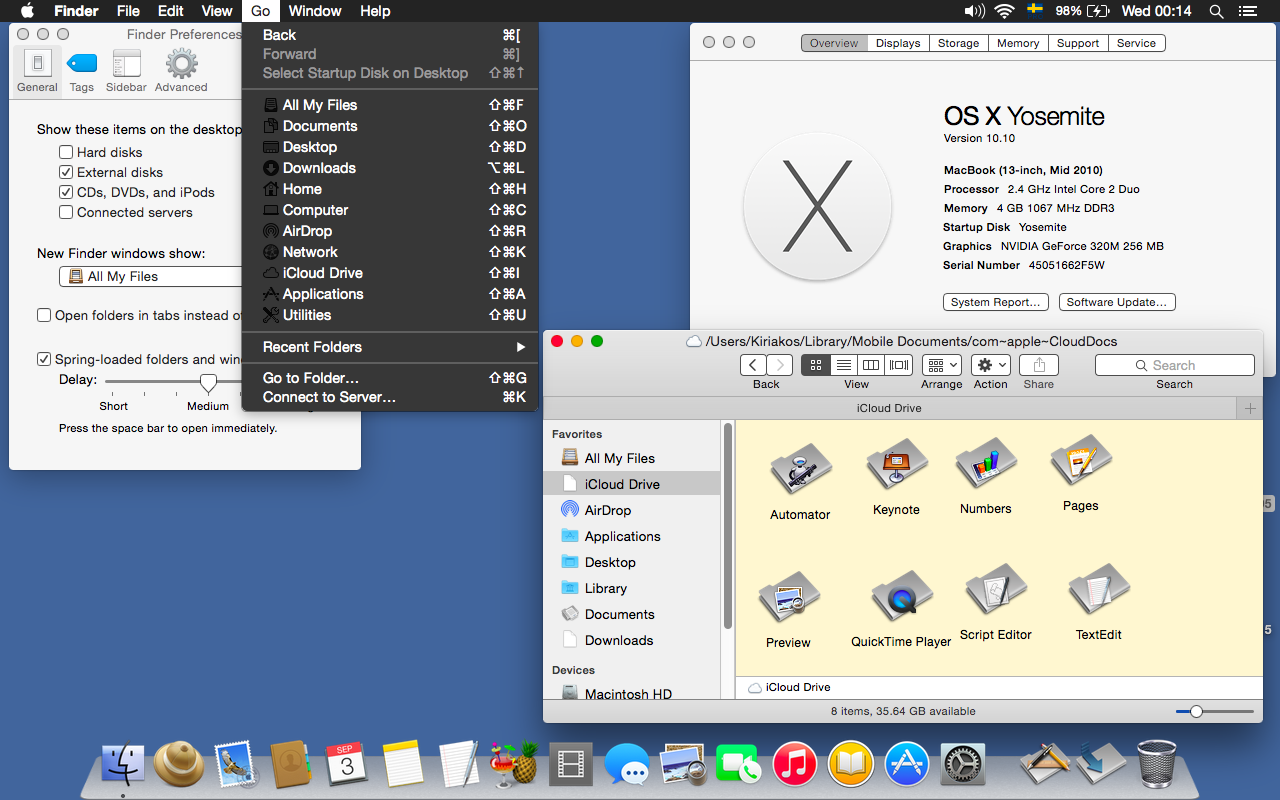Open the Keynote folder icon
Viewport: 1280px width, 800px height.
(897, 465)
